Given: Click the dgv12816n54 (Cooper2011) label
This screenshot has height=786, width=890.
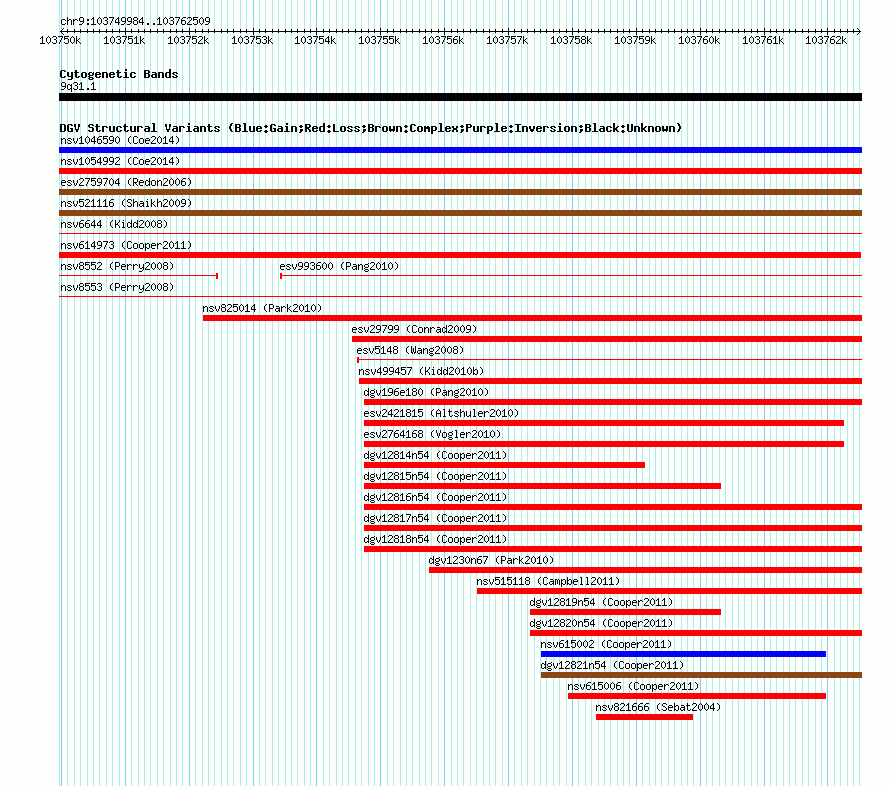Looking at the screenshot, I should (x=435, y=497).
